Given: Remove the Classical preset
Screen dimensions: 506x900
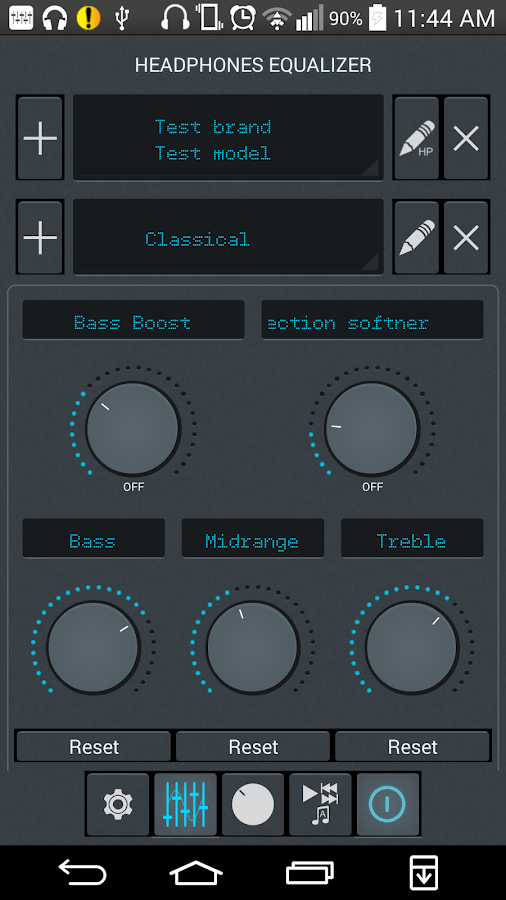Looking at the screenshot, I should point(466,237).
